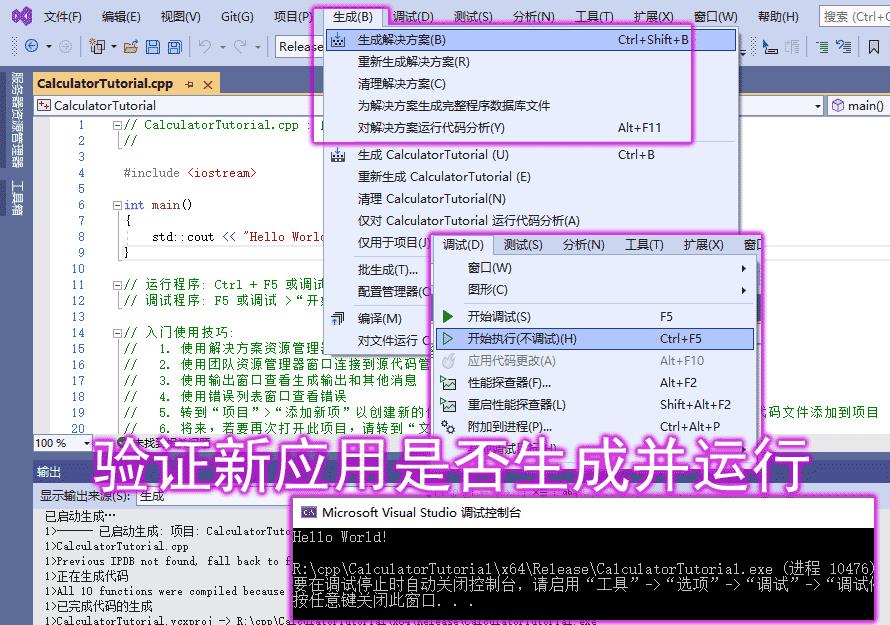Open the Release configuration dropdown
Viewport: 890px width, 625px height.
[300, 46]
